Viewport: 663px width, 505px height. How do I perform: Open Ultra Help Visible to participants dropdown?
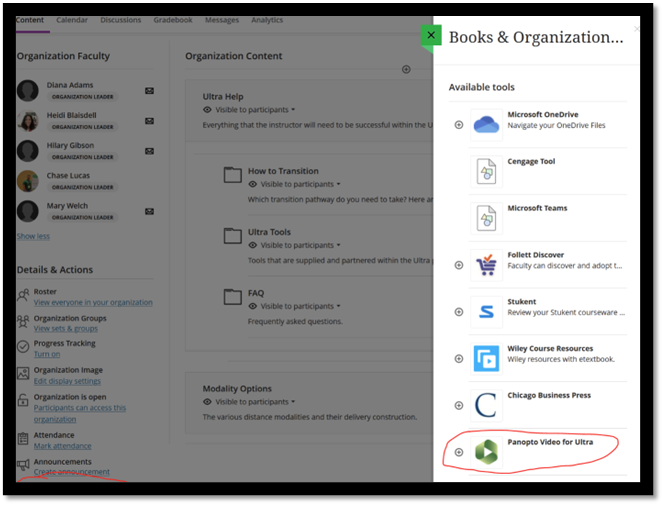click(255, 110)
